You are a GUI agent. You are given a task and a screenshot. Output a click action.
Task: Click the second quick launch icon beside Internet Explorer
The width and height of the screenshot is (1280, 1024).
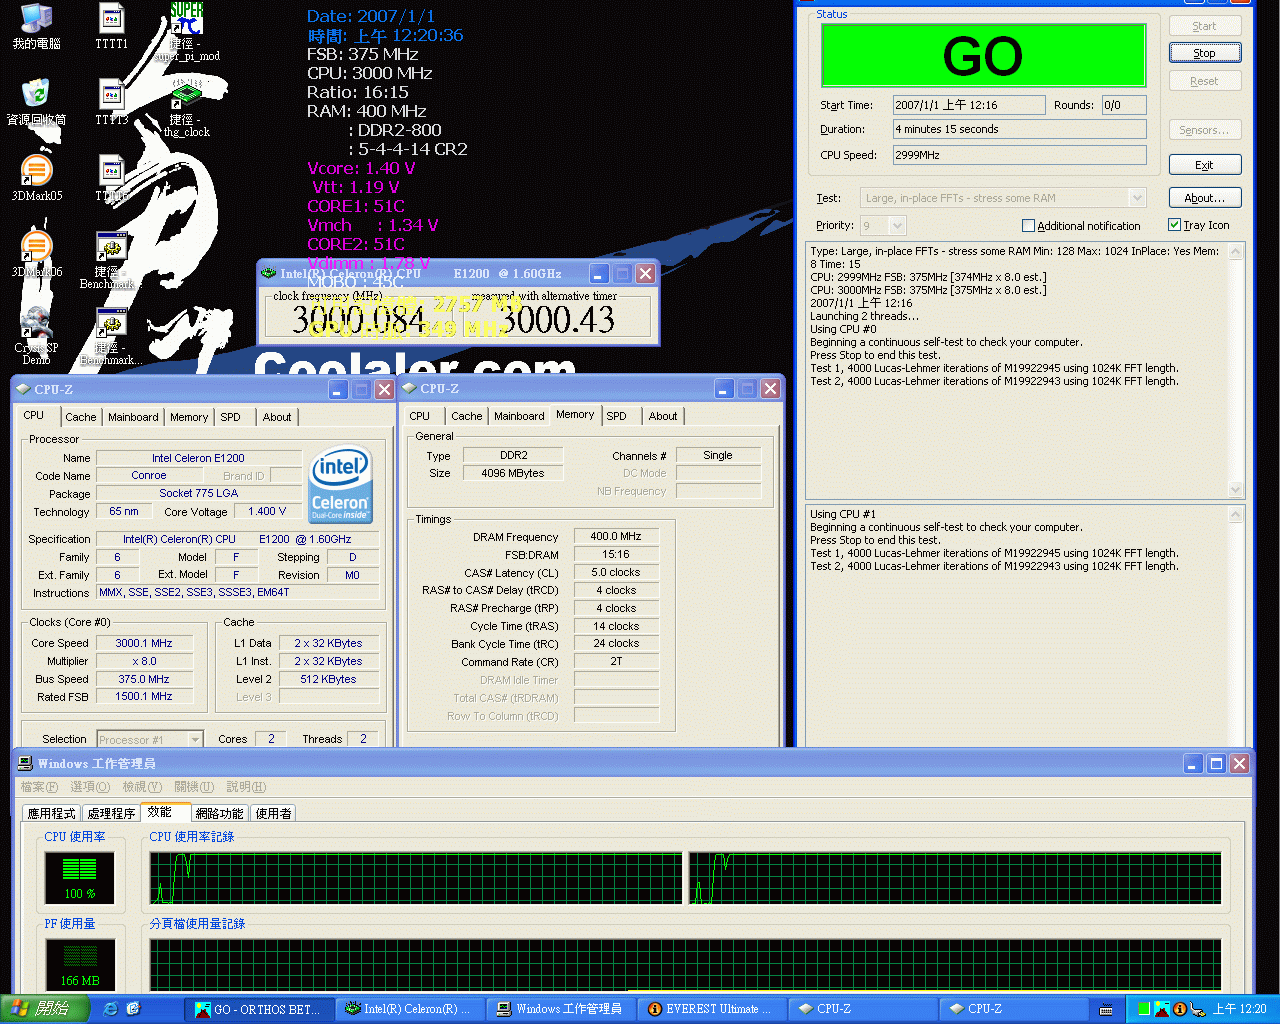click(133, 1009)
